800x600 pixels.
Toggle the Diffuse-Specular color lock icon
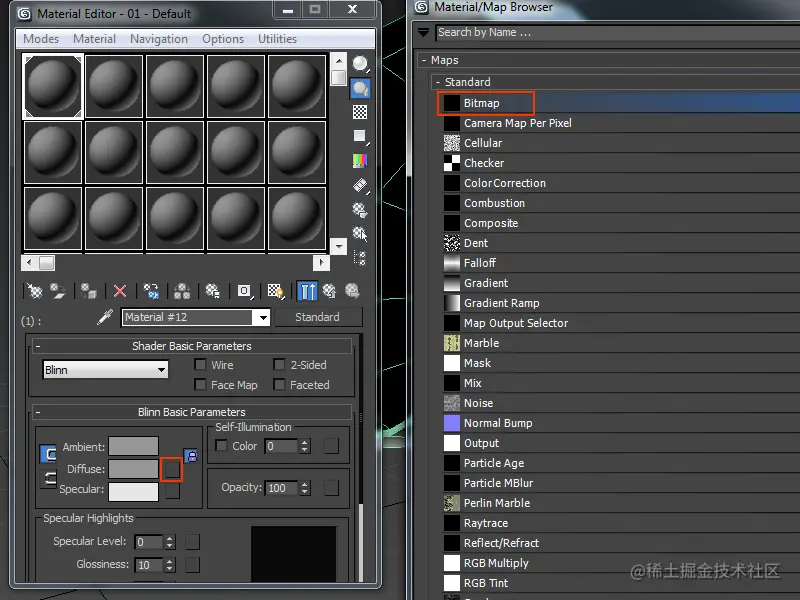(x=48, y=479)
